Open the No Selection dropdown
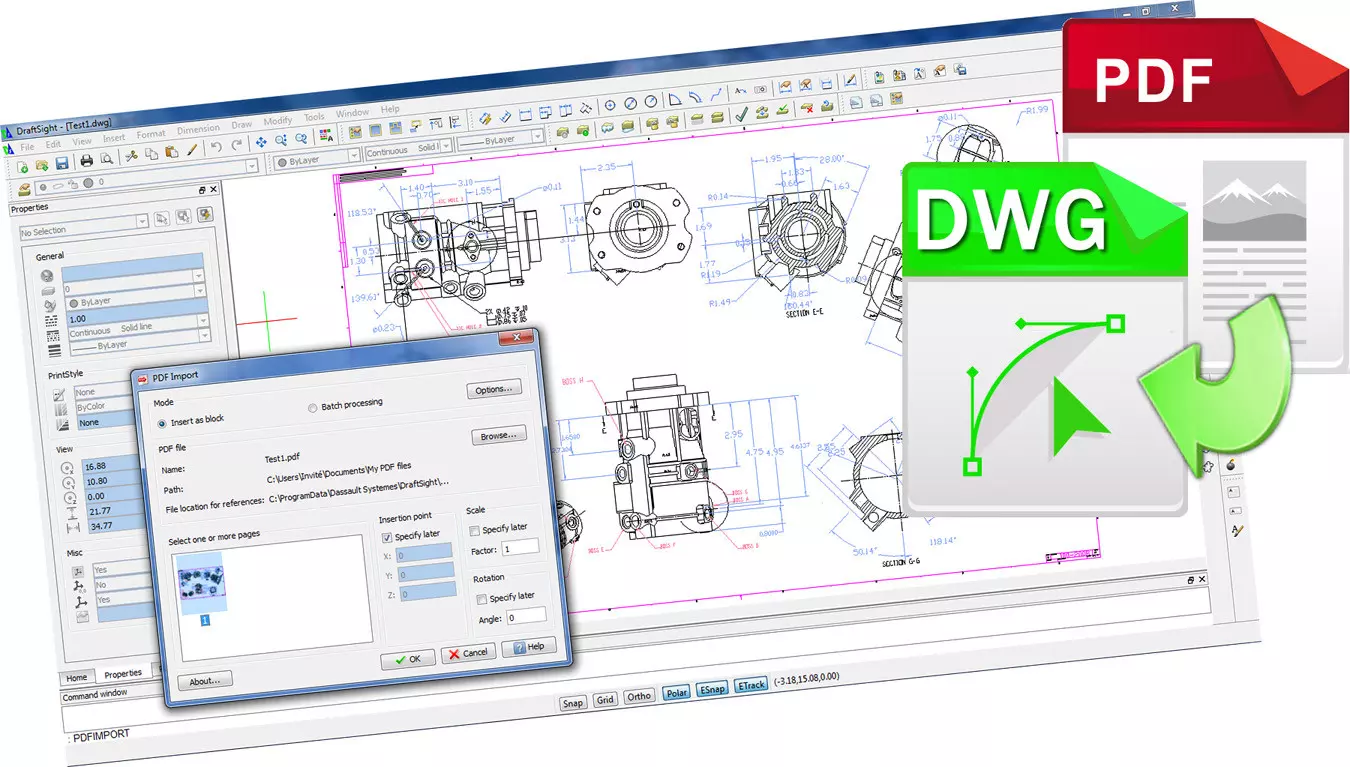The width and height of the screenshot is (1350, 767). click(84, 225)
